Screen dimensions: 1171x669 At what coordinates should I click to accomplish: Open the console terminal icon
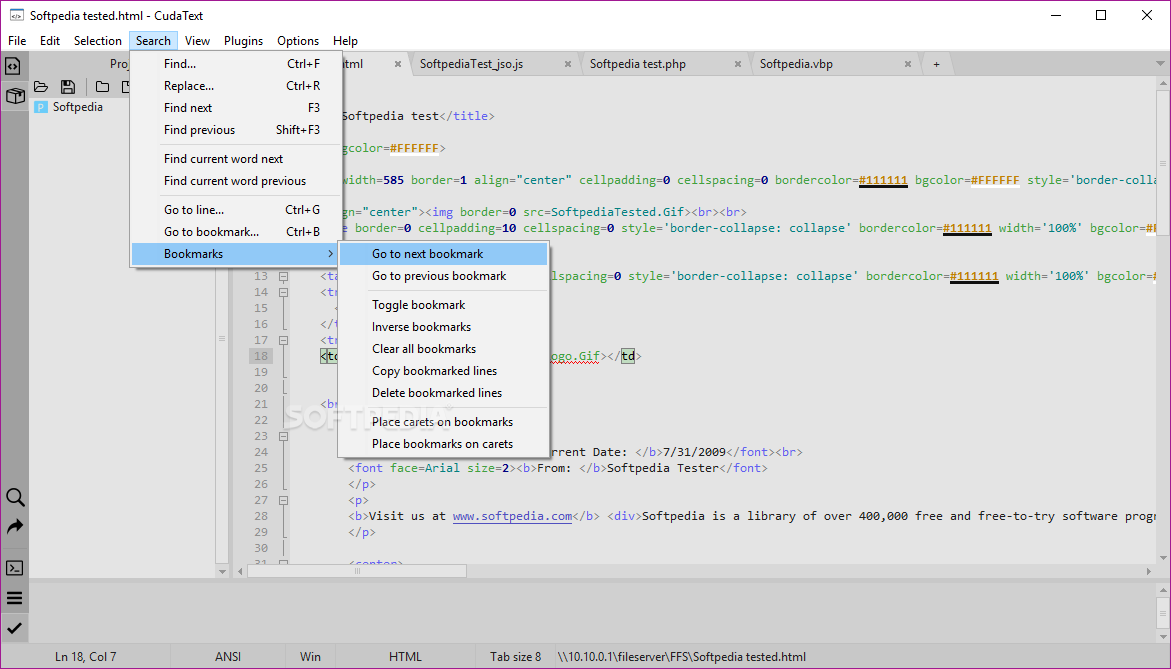(x=14, y=568)
